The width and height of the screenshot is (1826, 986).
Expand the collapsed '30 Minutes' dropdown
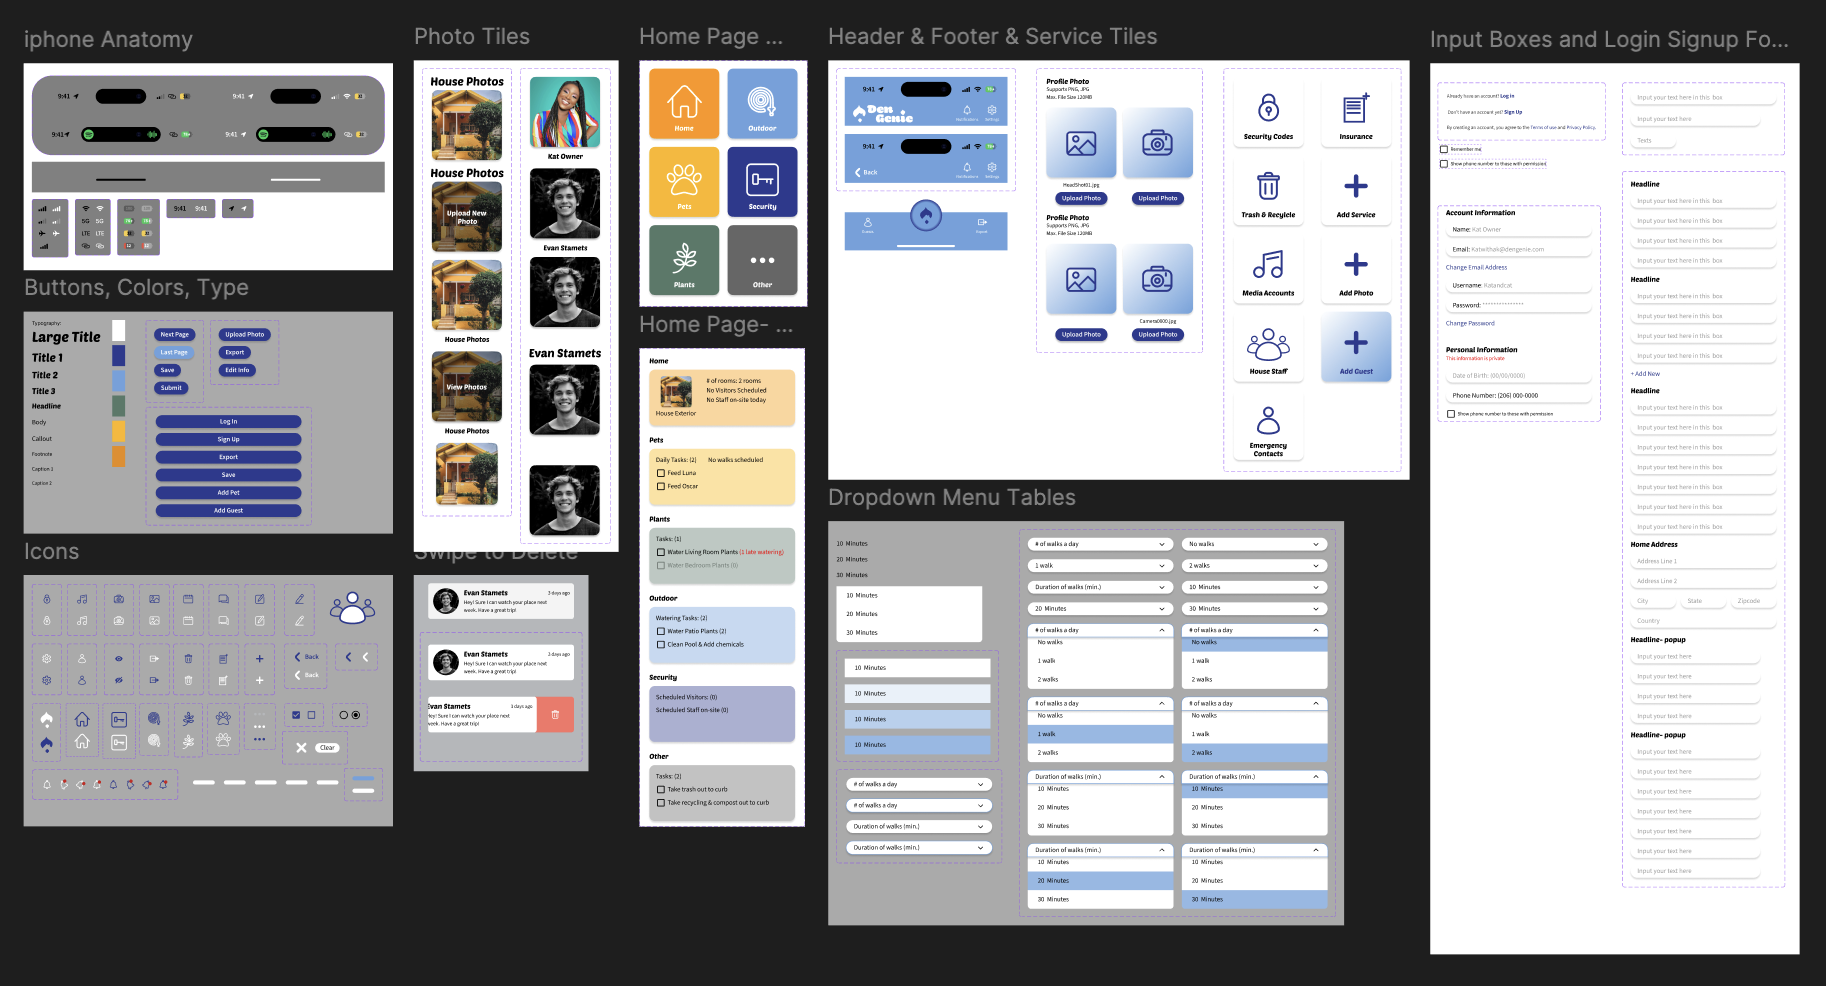(x=1254, y=608)
